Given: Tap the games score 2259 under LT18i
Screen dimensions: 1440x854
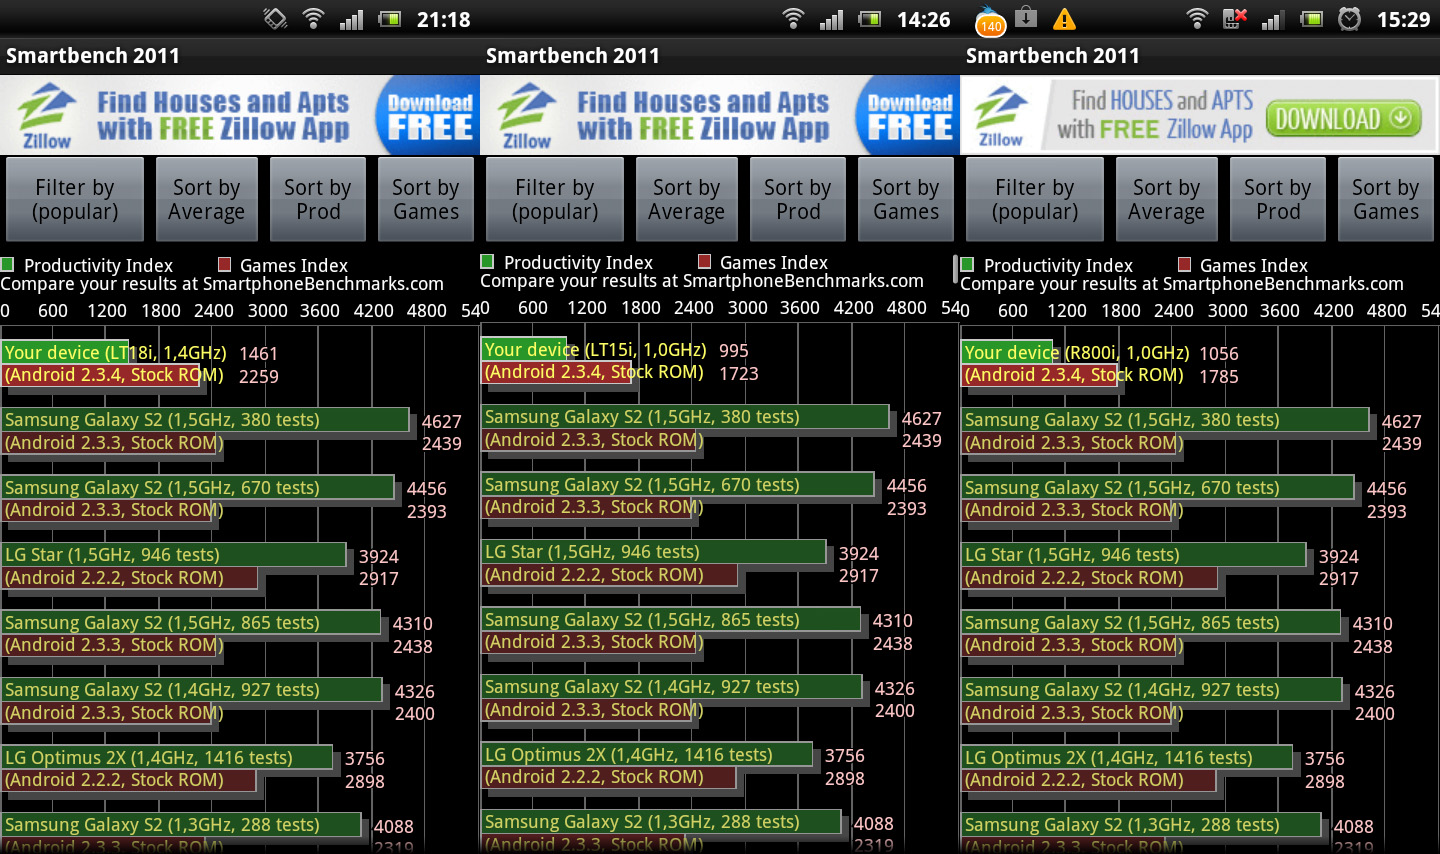Looking at the screenshot, I should [x=259, y=377].
